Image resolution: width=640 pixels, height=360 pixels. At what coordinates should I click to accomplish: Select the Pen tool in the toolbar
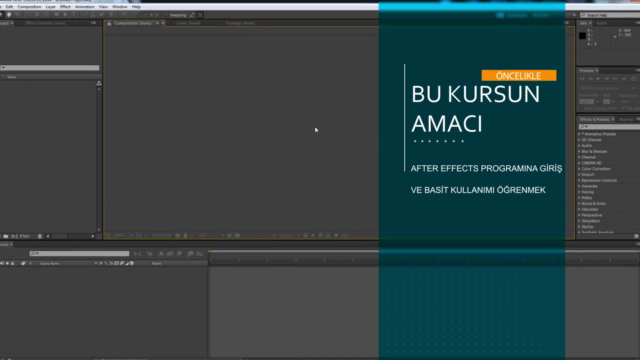tap(65, 15)
